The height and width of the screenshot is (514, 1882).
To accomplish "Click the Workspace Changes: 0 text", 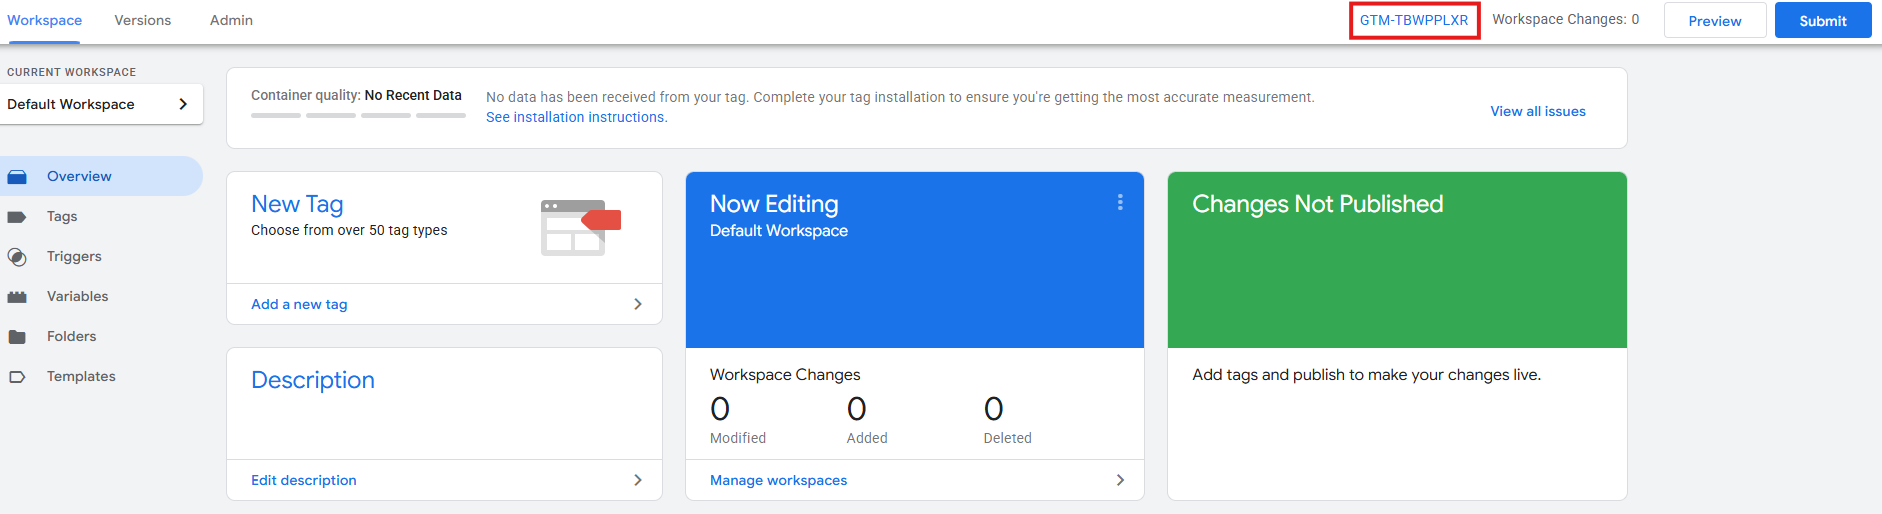I will click(x=1566, y=19).
